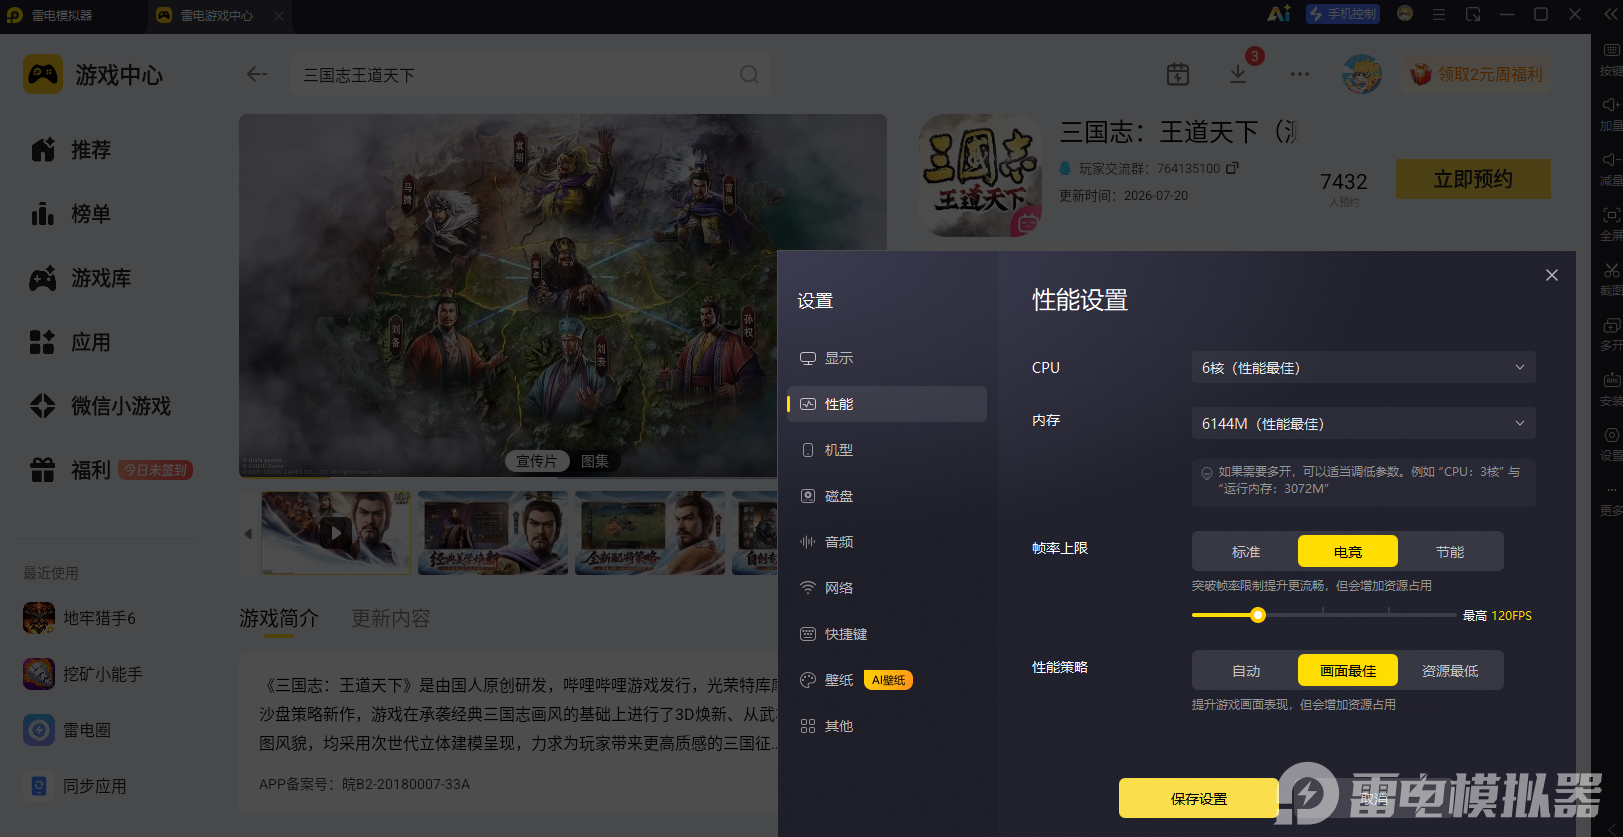
Task: Click the 游戏中心 controller logo
Action: point(43,74)
